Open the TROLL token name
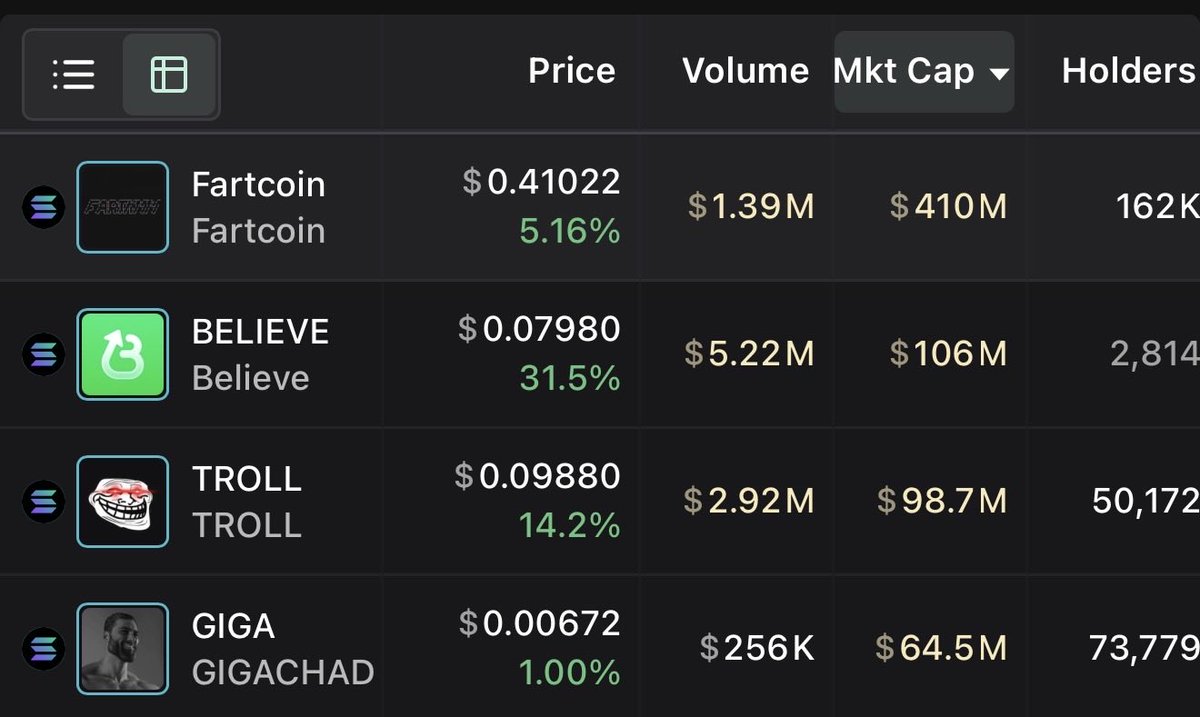Viewport: 1200px width, 717px height. [x=246, y=479]
